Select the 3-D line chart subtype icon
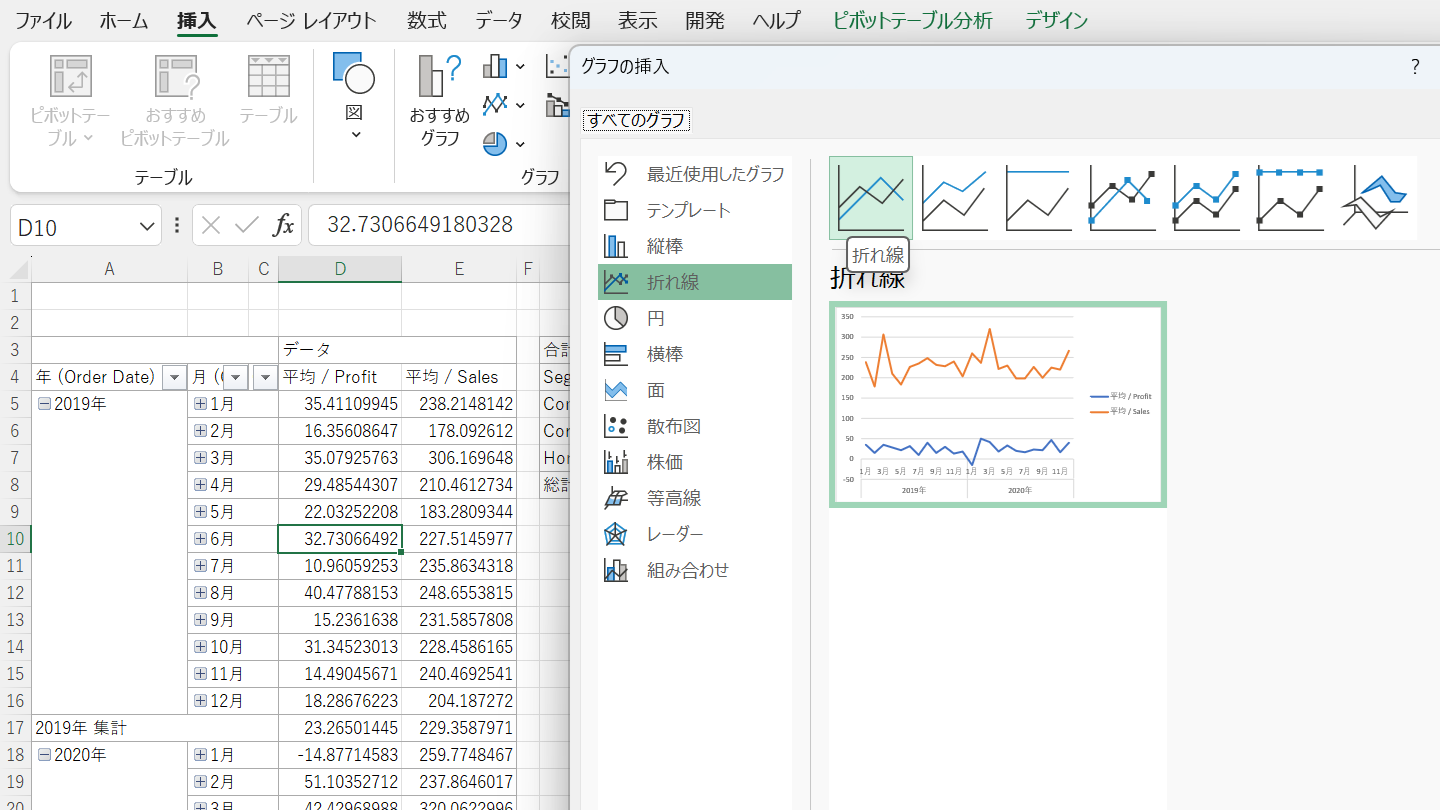The height and width of the screenshot is (810, 1440). [x=1375, y=197]
